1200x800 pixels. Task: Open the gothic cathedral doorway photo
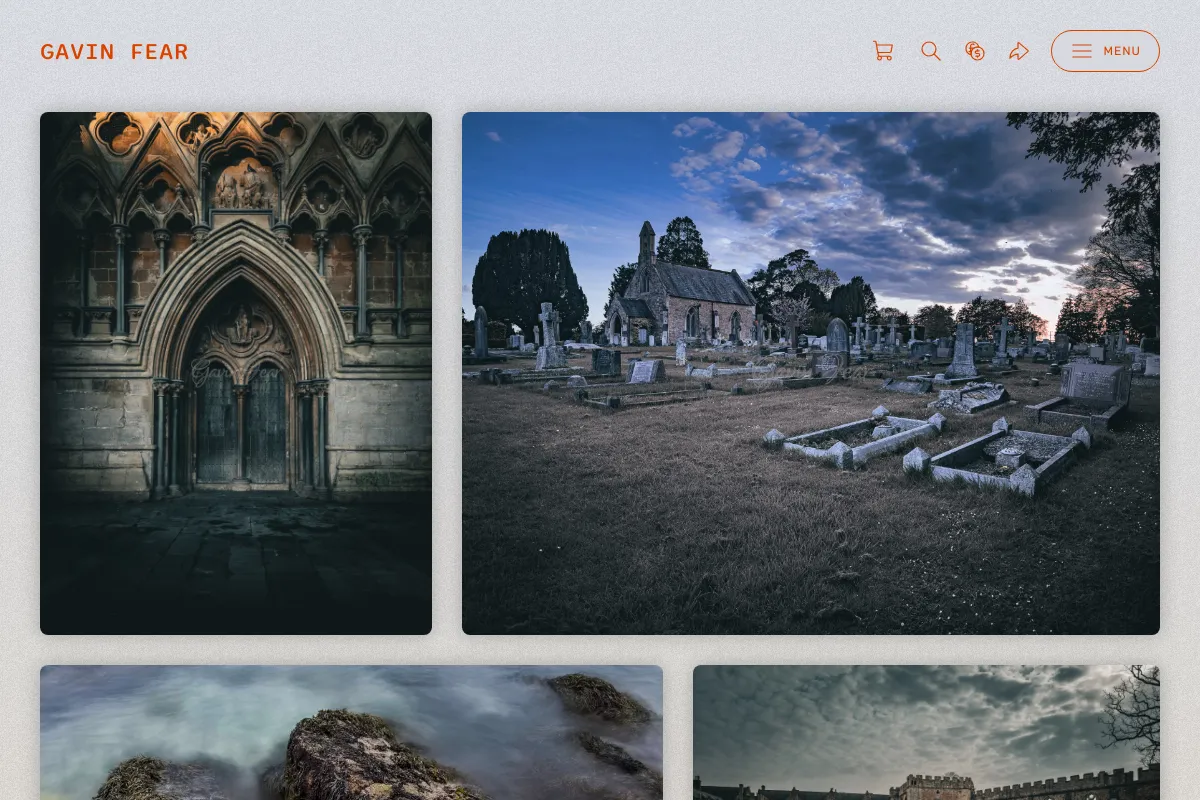[x=236, y=373]
